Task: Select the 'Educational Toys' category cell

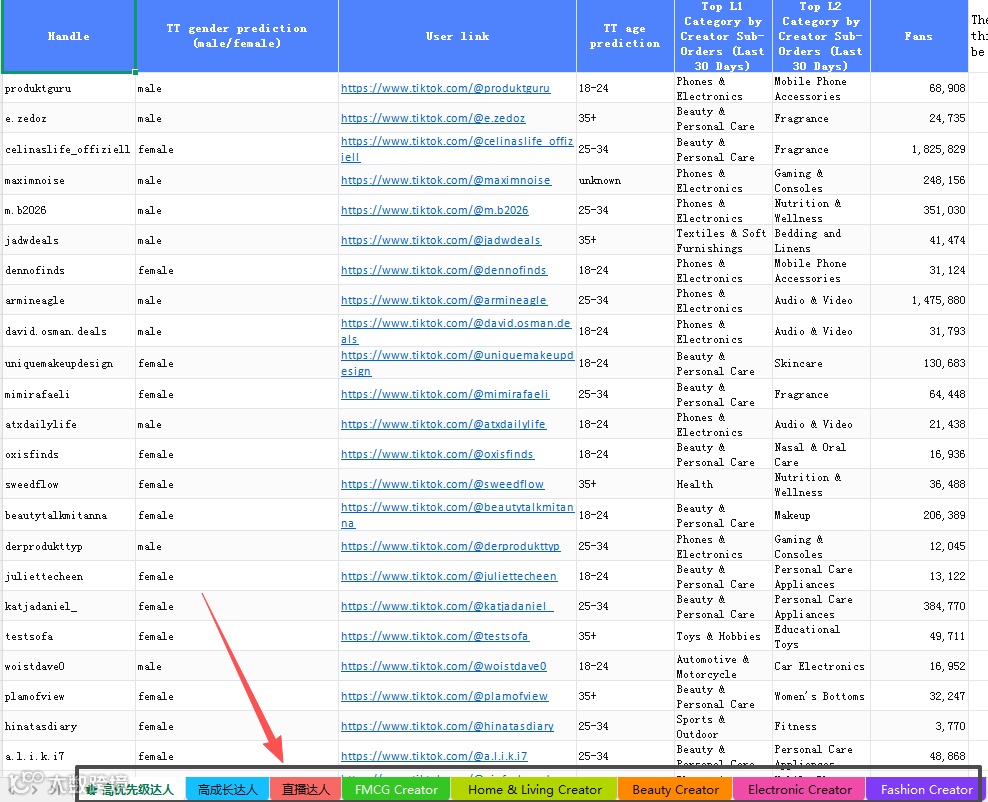Action: coord(821,636)
